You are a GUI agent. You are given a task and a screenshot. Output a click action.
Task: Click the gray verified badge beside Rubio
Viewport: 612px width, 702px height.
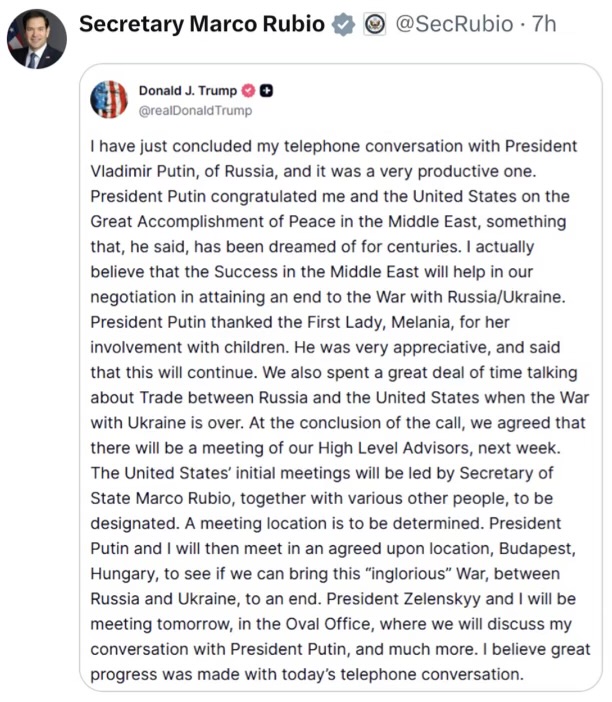point(343,25)
